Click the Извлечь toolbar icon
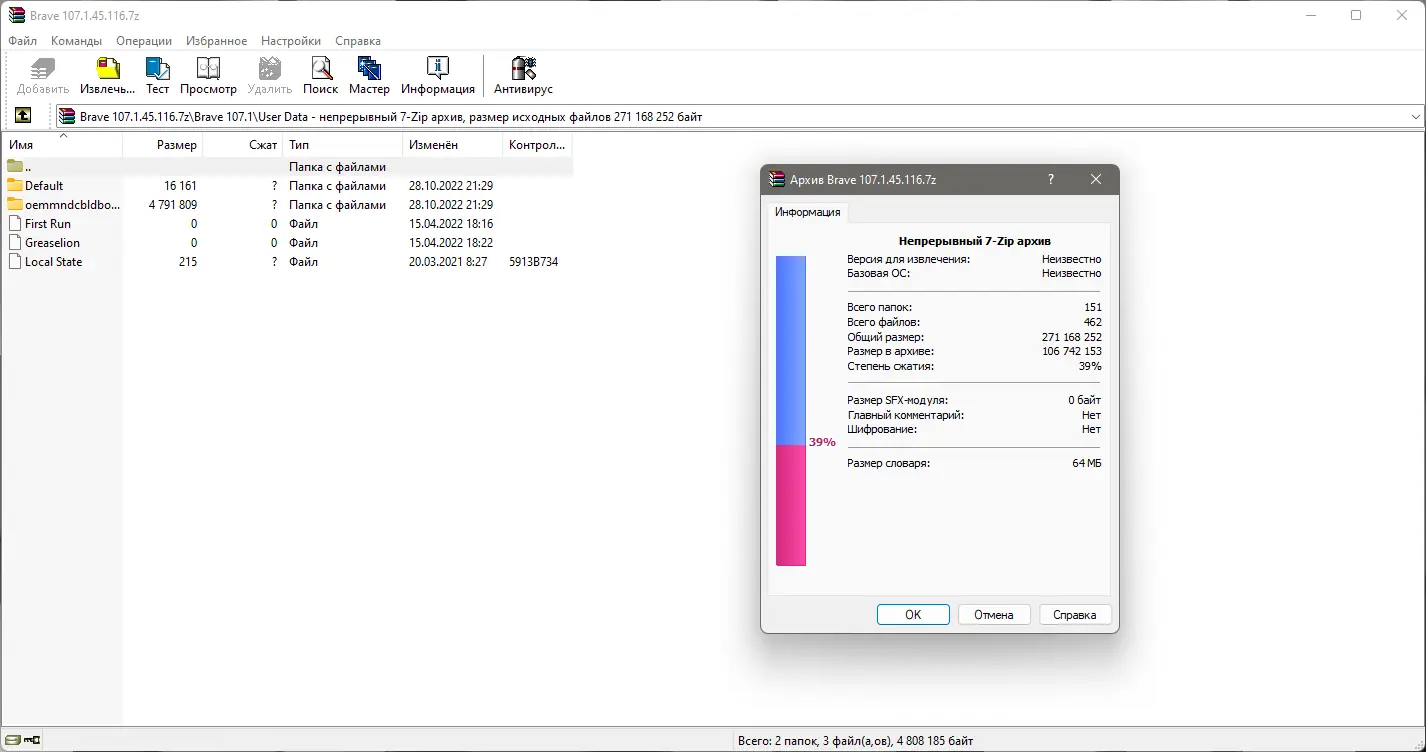The height and width of the screenshot is (752, 1426). click(107, 68)
